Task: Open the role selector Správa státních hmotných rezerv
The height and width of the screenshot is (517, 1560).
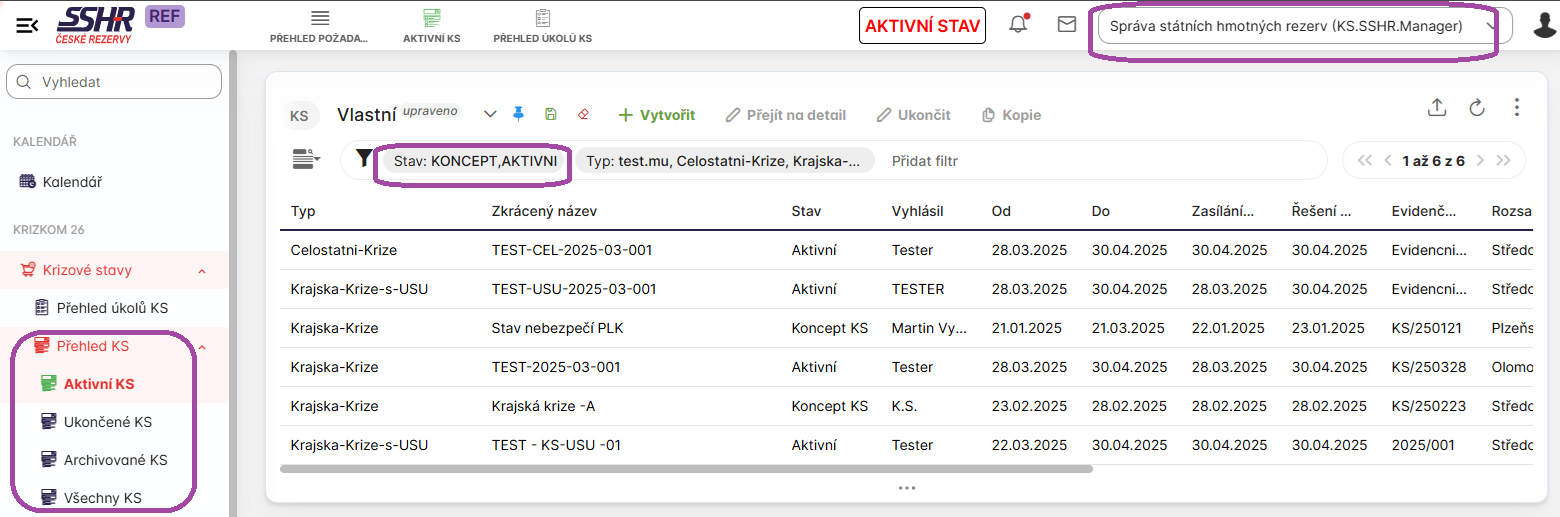Action: click(1297, 27)
